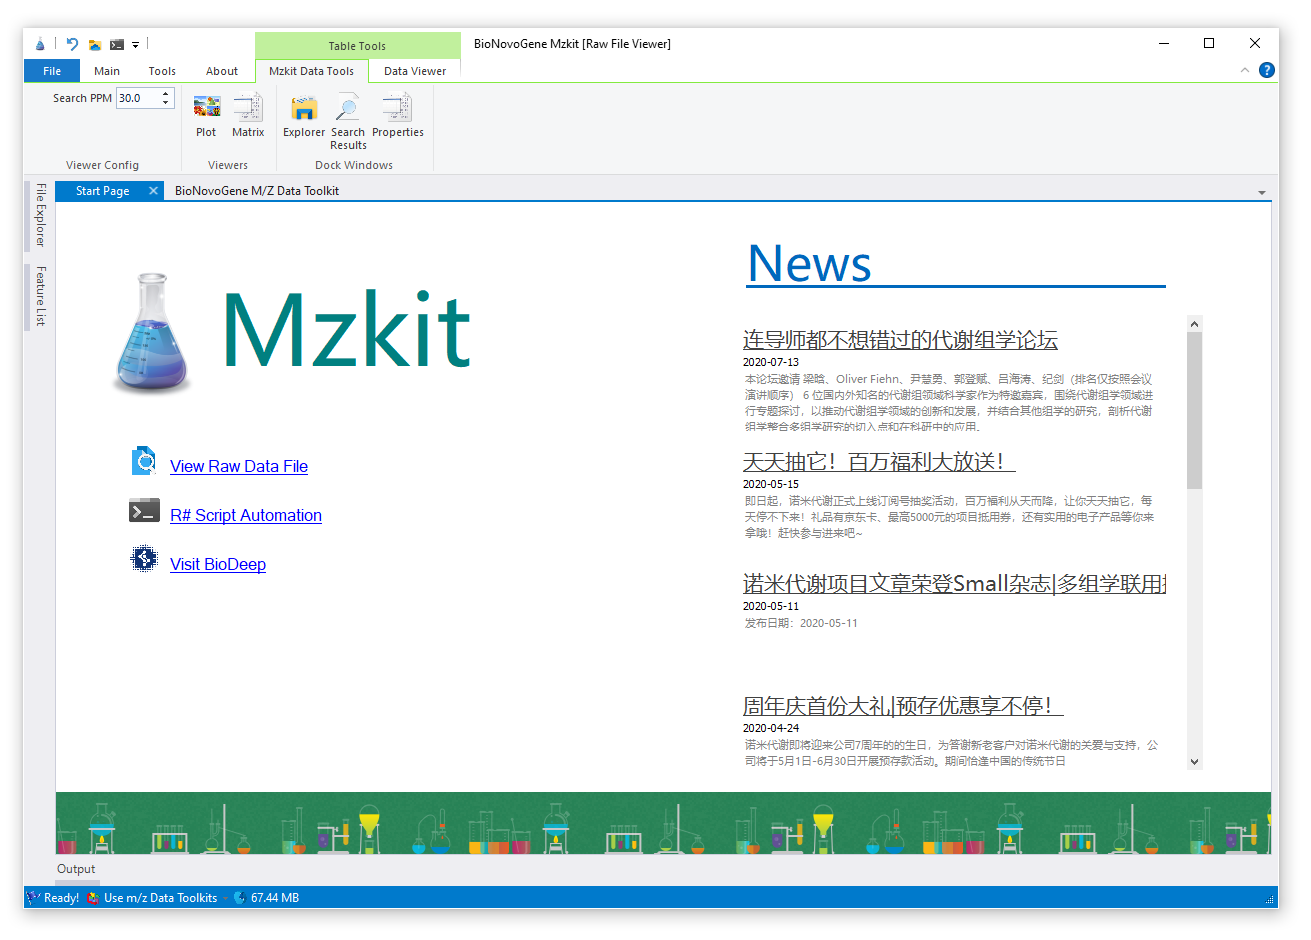Image resolution: width=1311 pixels, height=940 pixels.
Task: Open the Output panel tab
Action: click(x=76, y=869)
